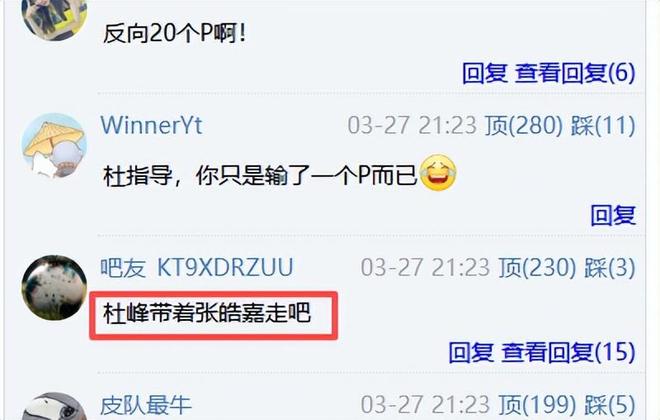Upvote WinnerYt's comment via 顶(280)
This screenshot has height=420, width=660.
[x=523, y=125]
